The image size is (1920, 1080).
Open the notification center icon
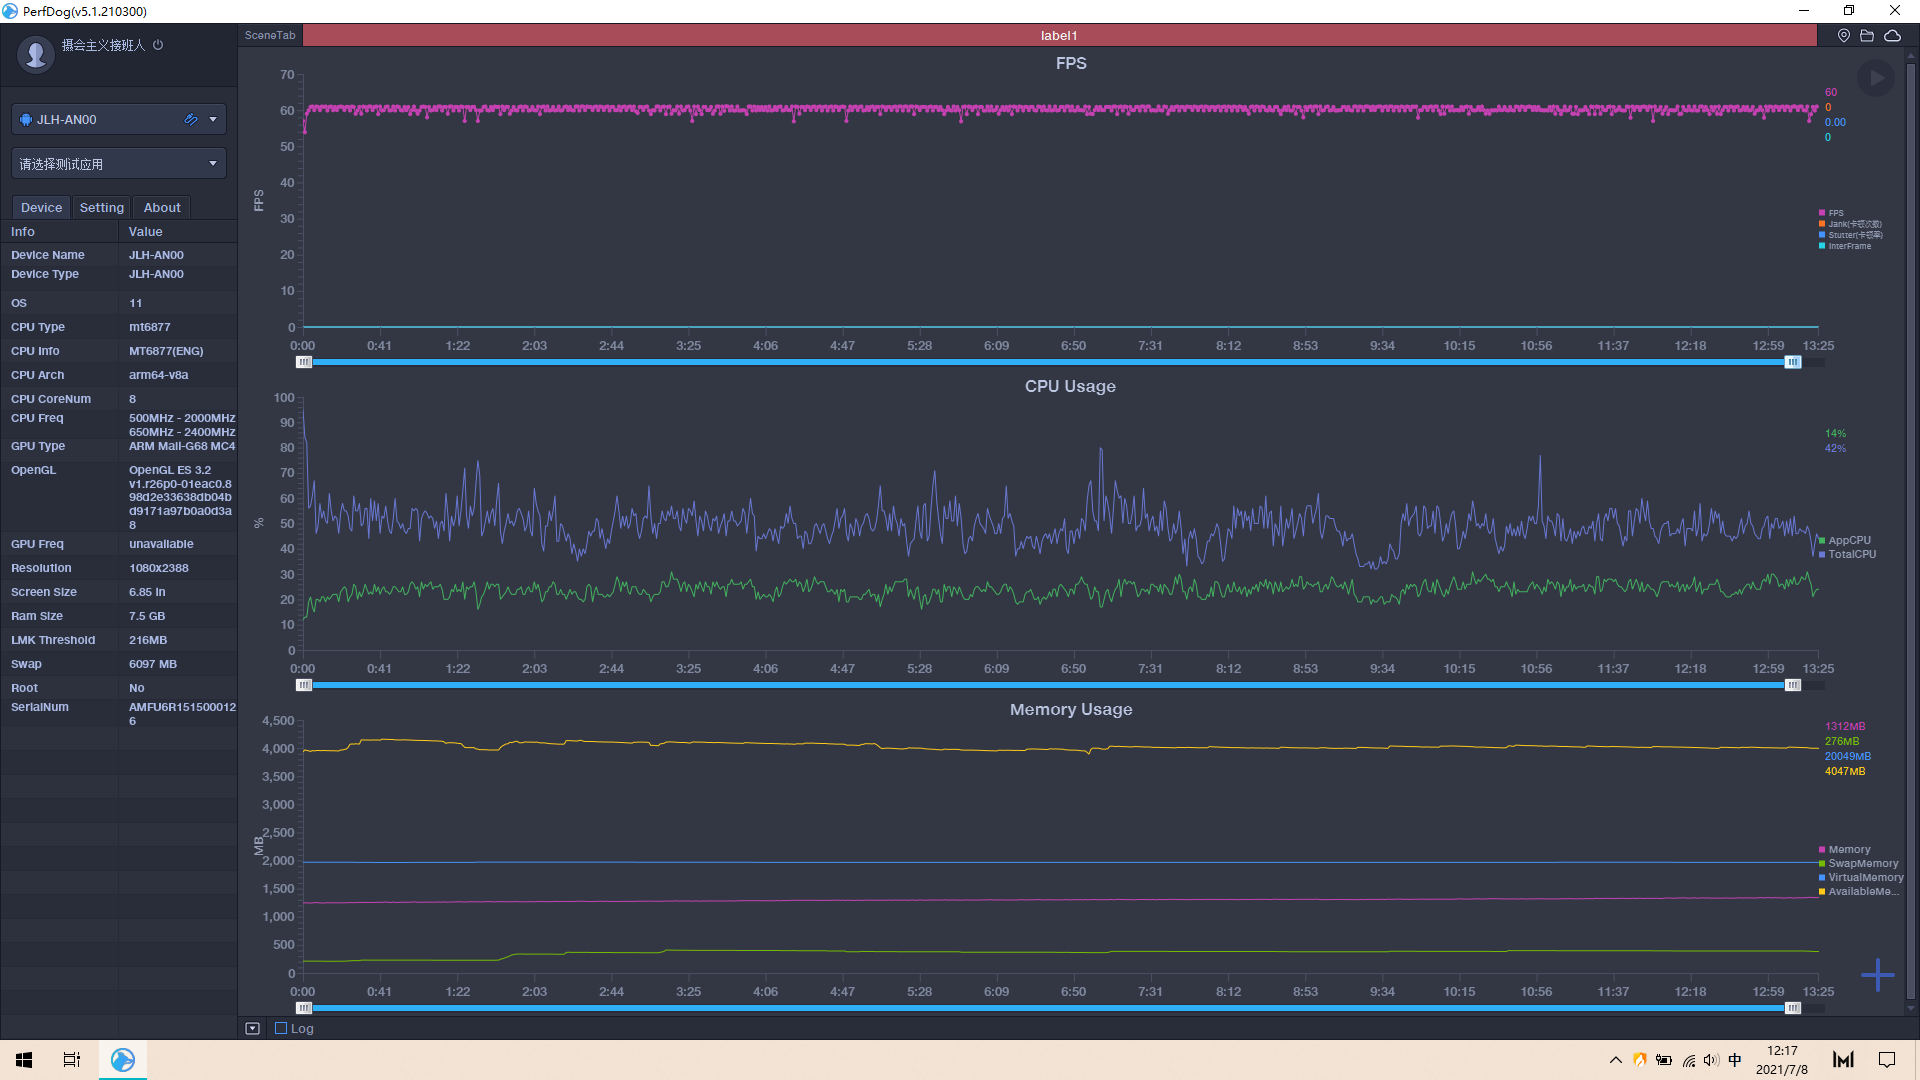(x=1887, y=1060)
